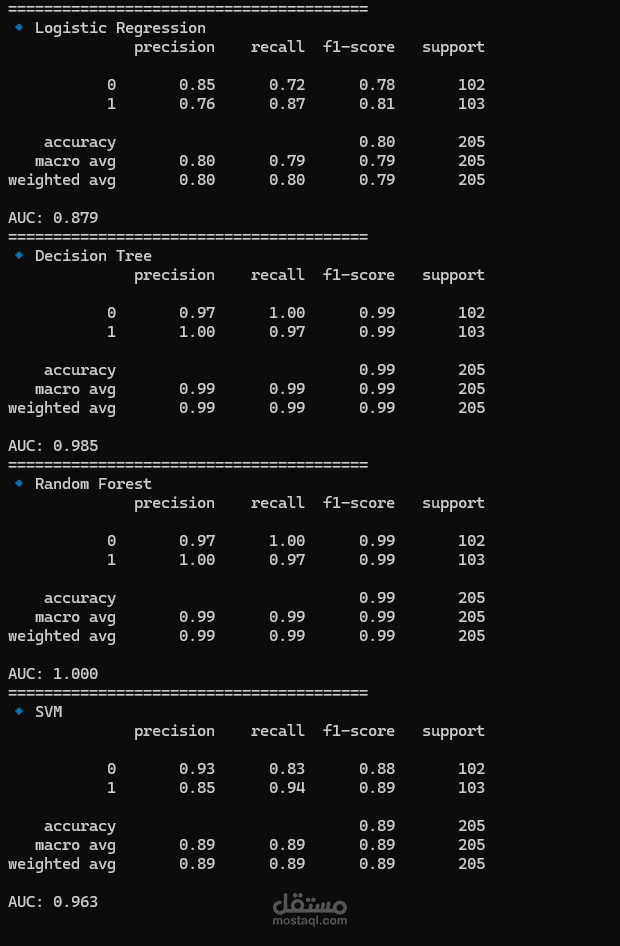Click the AUC: 1.000 result line
Screen dimensions: 620x946
(x=53, y=674)
